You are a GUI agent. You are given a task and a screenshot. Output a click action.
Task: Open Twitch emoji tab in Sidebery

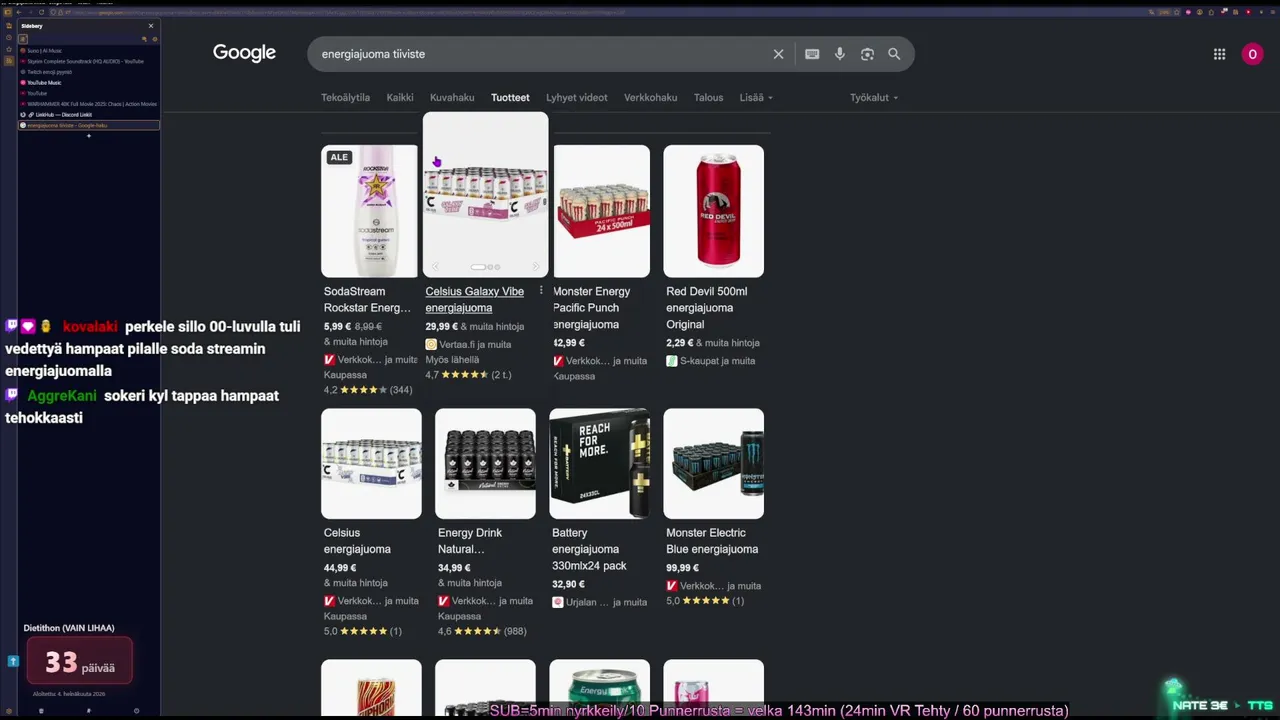(89, 72)
